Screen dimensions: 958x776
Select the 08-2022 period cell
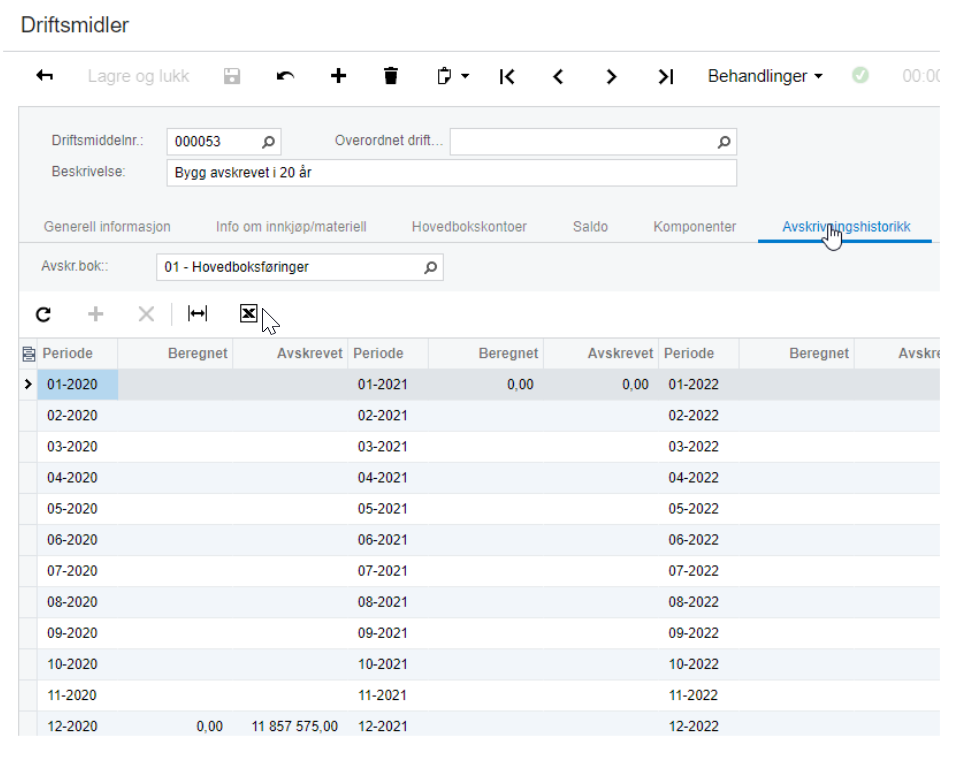point(699,602)
